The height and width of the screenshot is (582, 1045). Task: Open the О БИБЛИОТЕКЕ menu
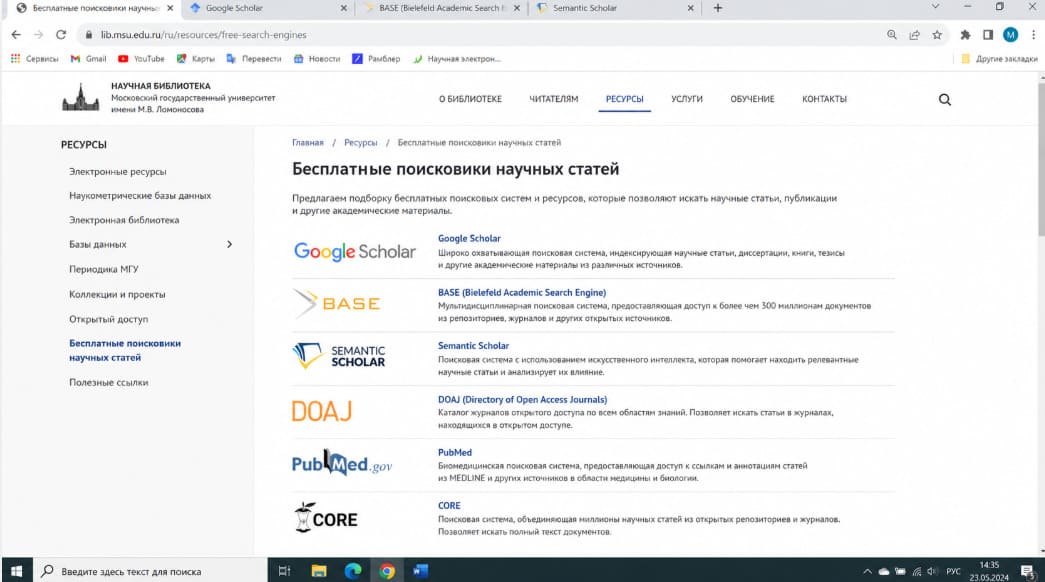click(471, 99)
